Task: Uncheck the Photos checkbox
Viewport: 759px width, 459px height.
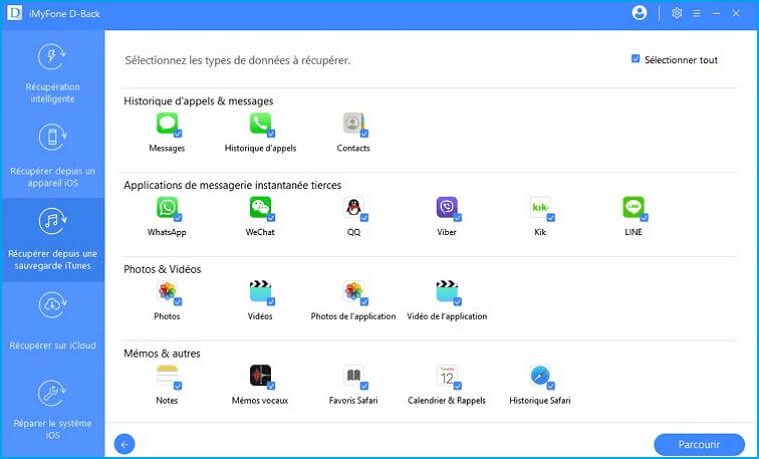Action: click(178, 301)
